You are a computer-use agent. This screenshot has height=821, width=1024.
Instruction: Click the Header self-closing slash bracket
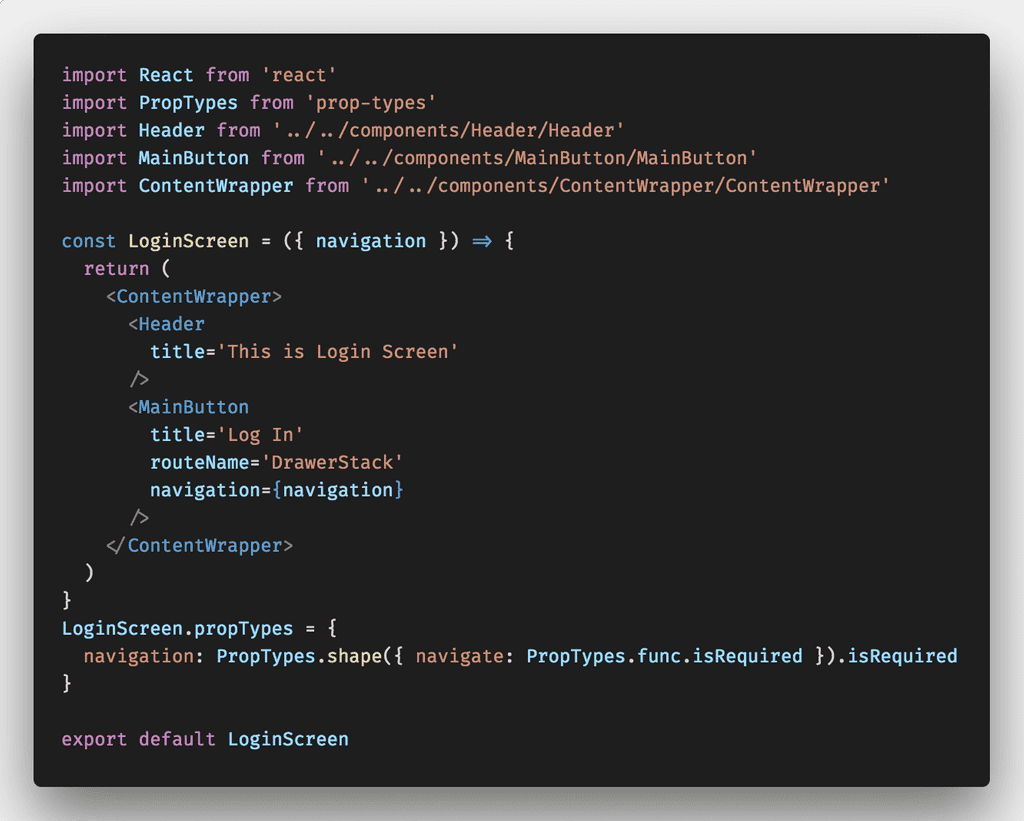(139, 379)
